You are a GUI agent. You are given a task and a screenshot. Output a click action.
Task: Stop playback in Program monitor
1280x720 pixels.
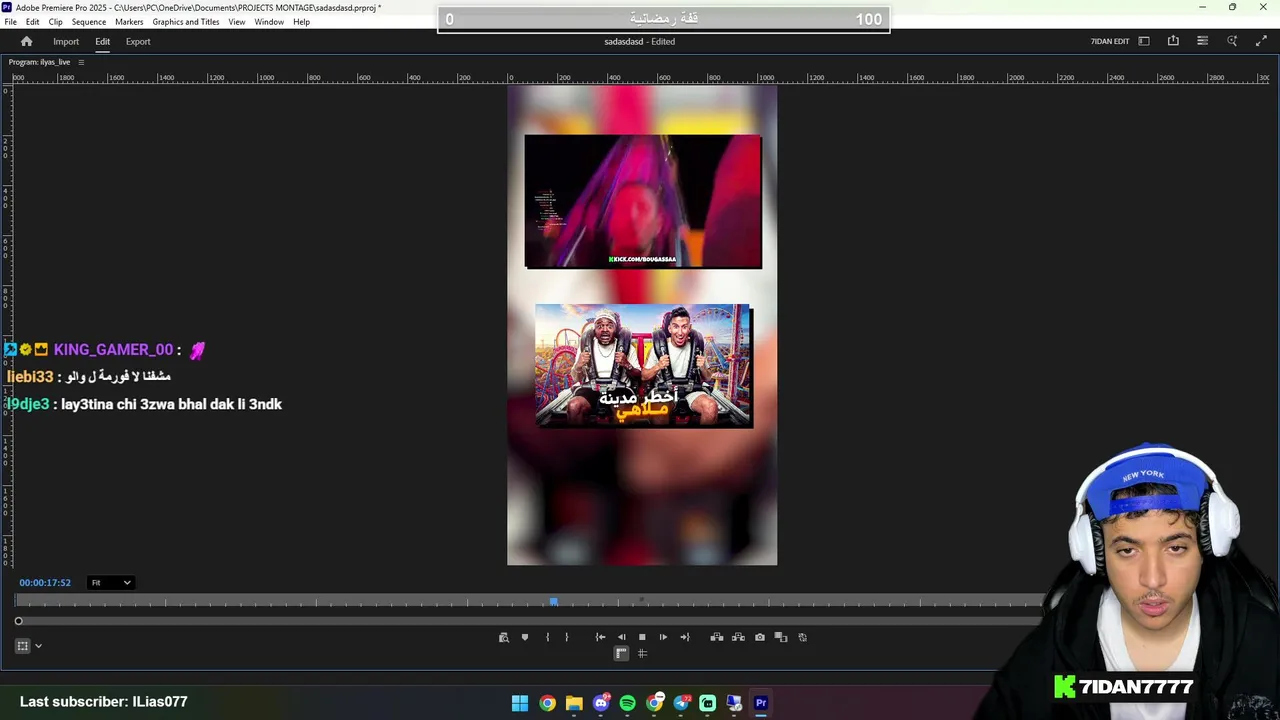coord(642,637)
